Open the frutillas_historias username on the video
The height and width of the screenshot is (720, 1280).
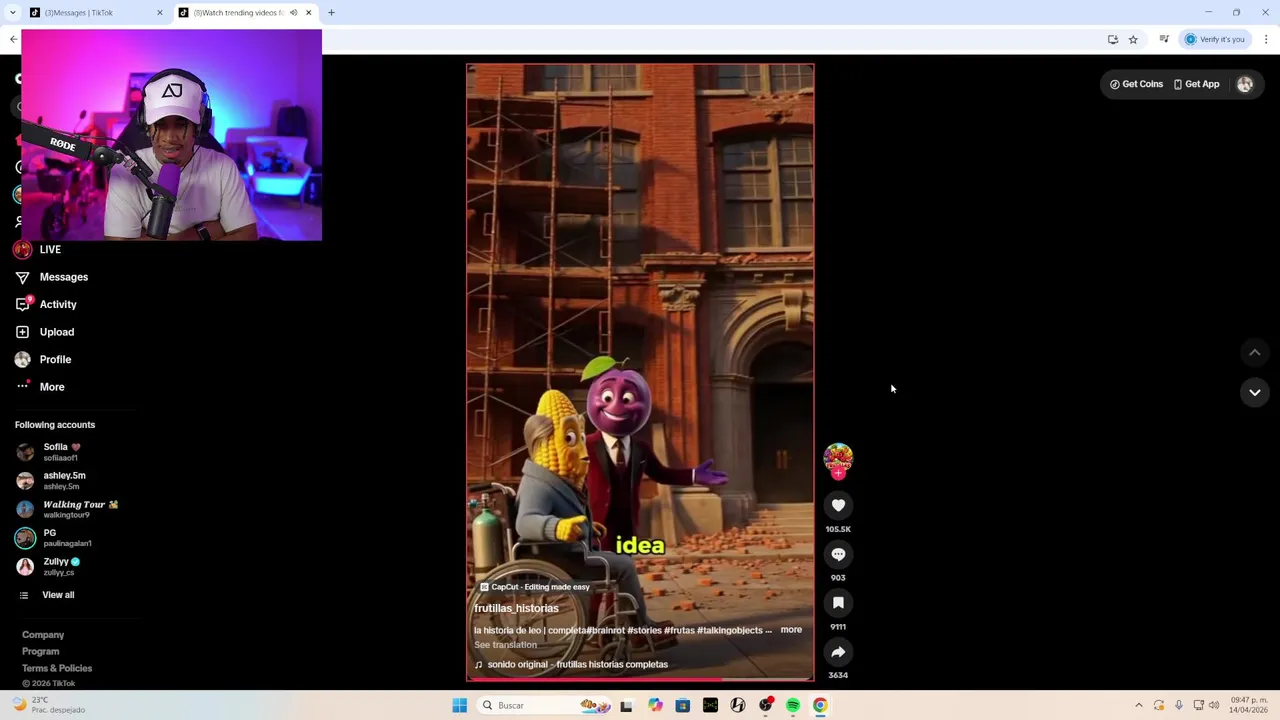click(516, 609)
